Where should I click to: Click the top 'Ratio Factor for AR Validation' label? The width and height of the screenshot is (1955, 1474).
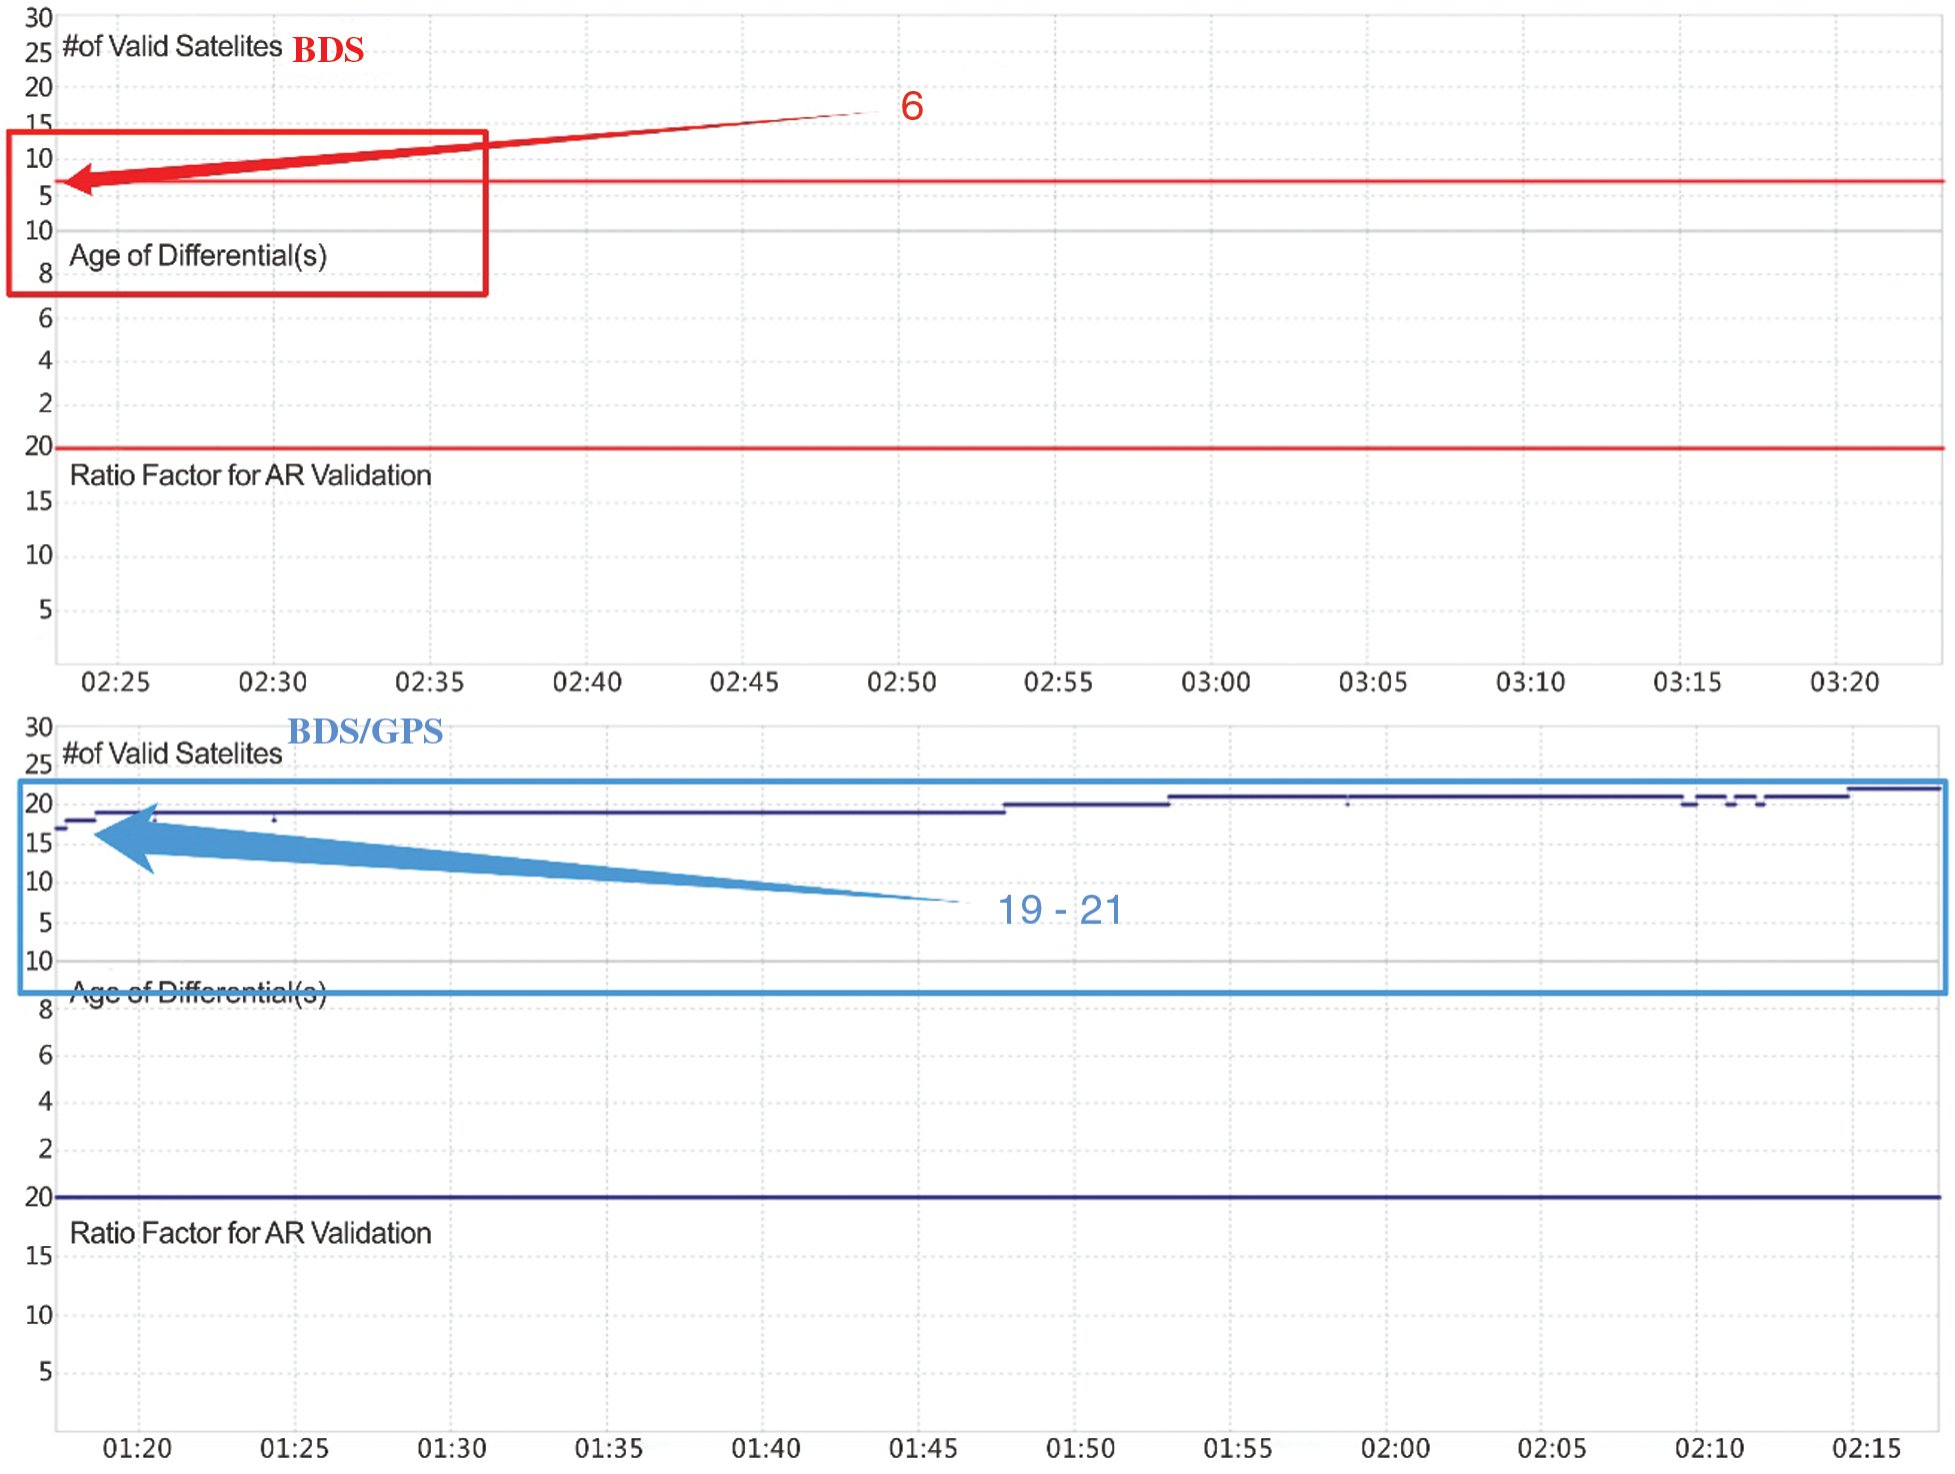(x=250, y=475)
